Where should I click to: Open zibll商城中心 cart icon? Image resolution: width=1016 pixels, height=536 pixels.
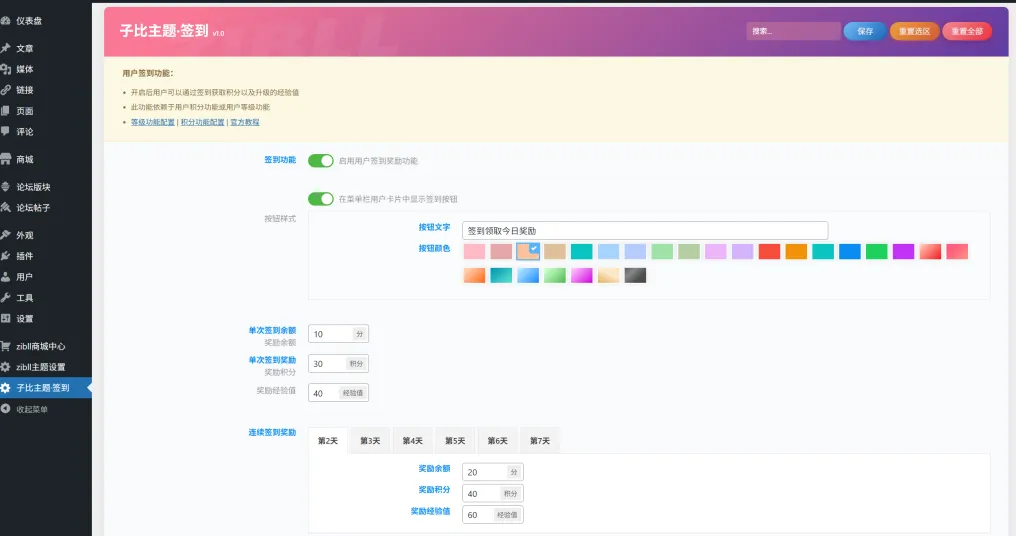(x=5, y=346)
